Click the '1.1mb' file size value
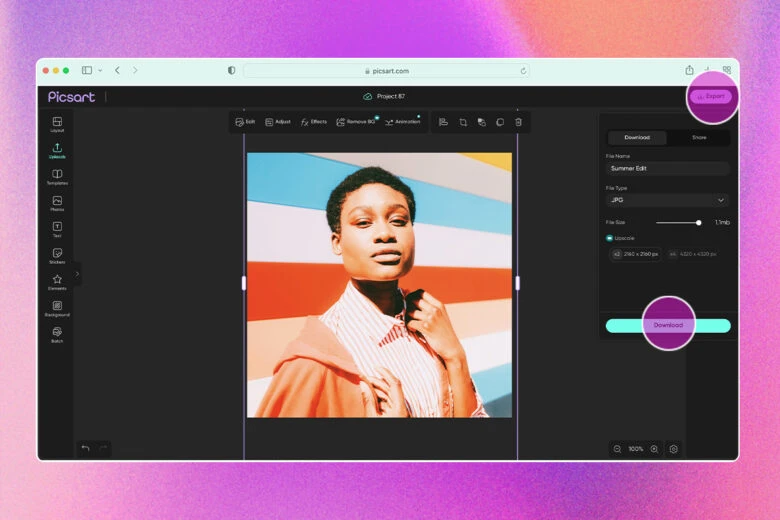The image size is (780, 520). coord(722,222)
